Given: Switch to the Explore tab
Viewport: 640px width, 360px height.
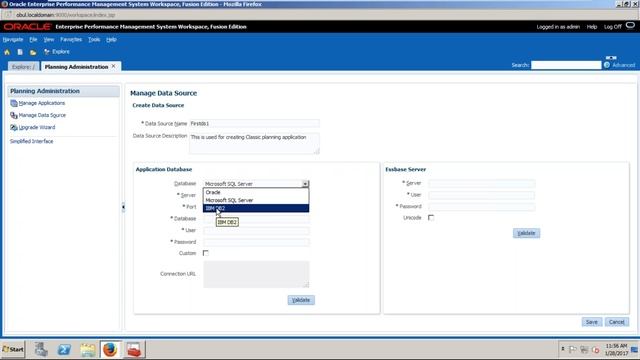Looking at the screenshot, I should pos(23,67).
